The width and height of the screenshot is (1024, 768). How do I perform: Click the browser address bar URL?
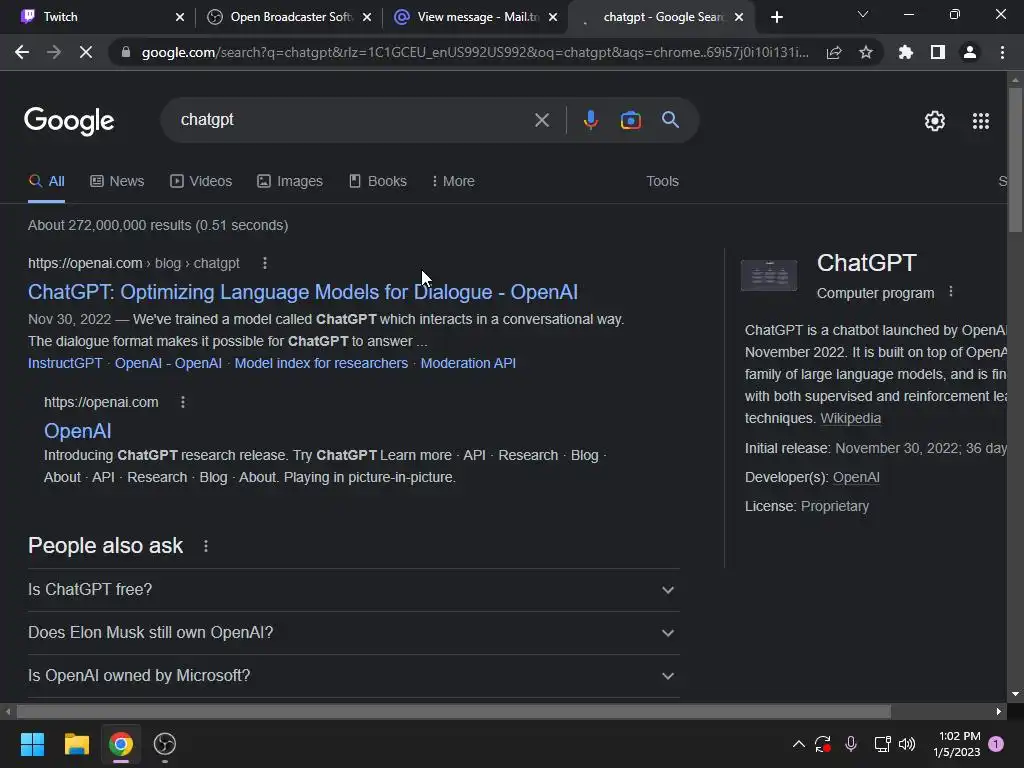(x=475, y=52)
